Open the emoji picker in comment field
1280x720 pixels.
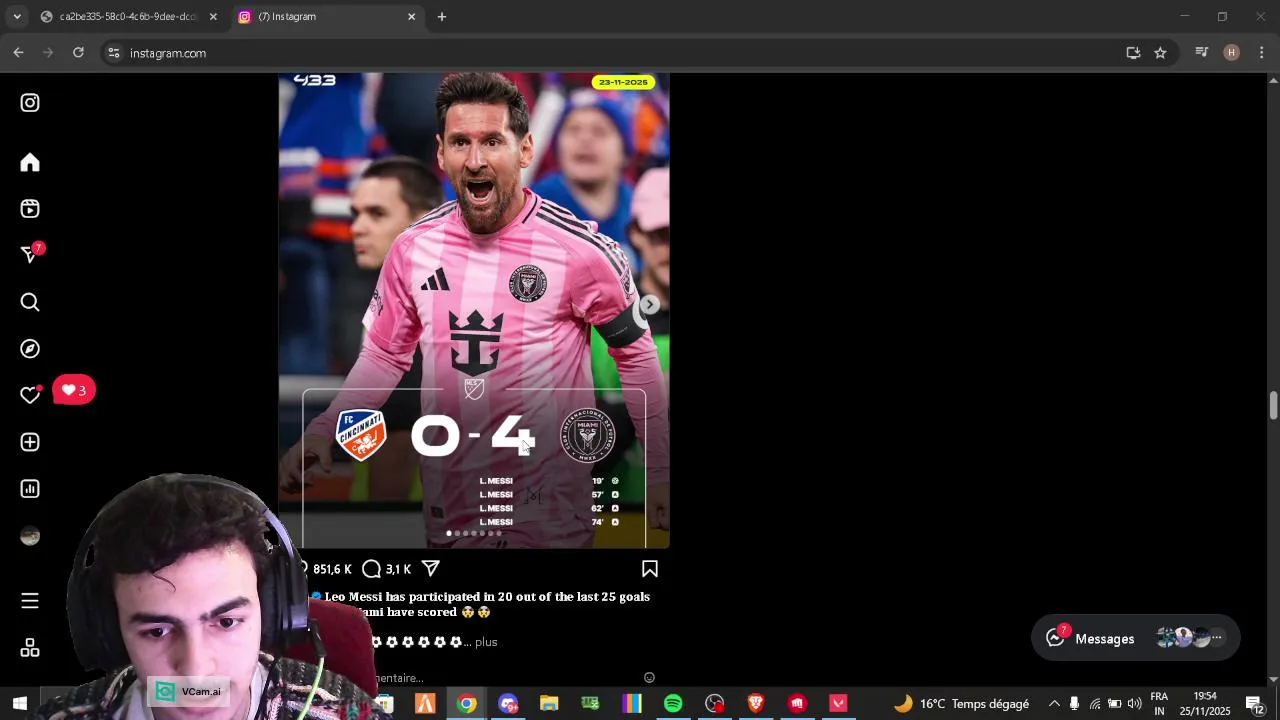click(649, 678)
